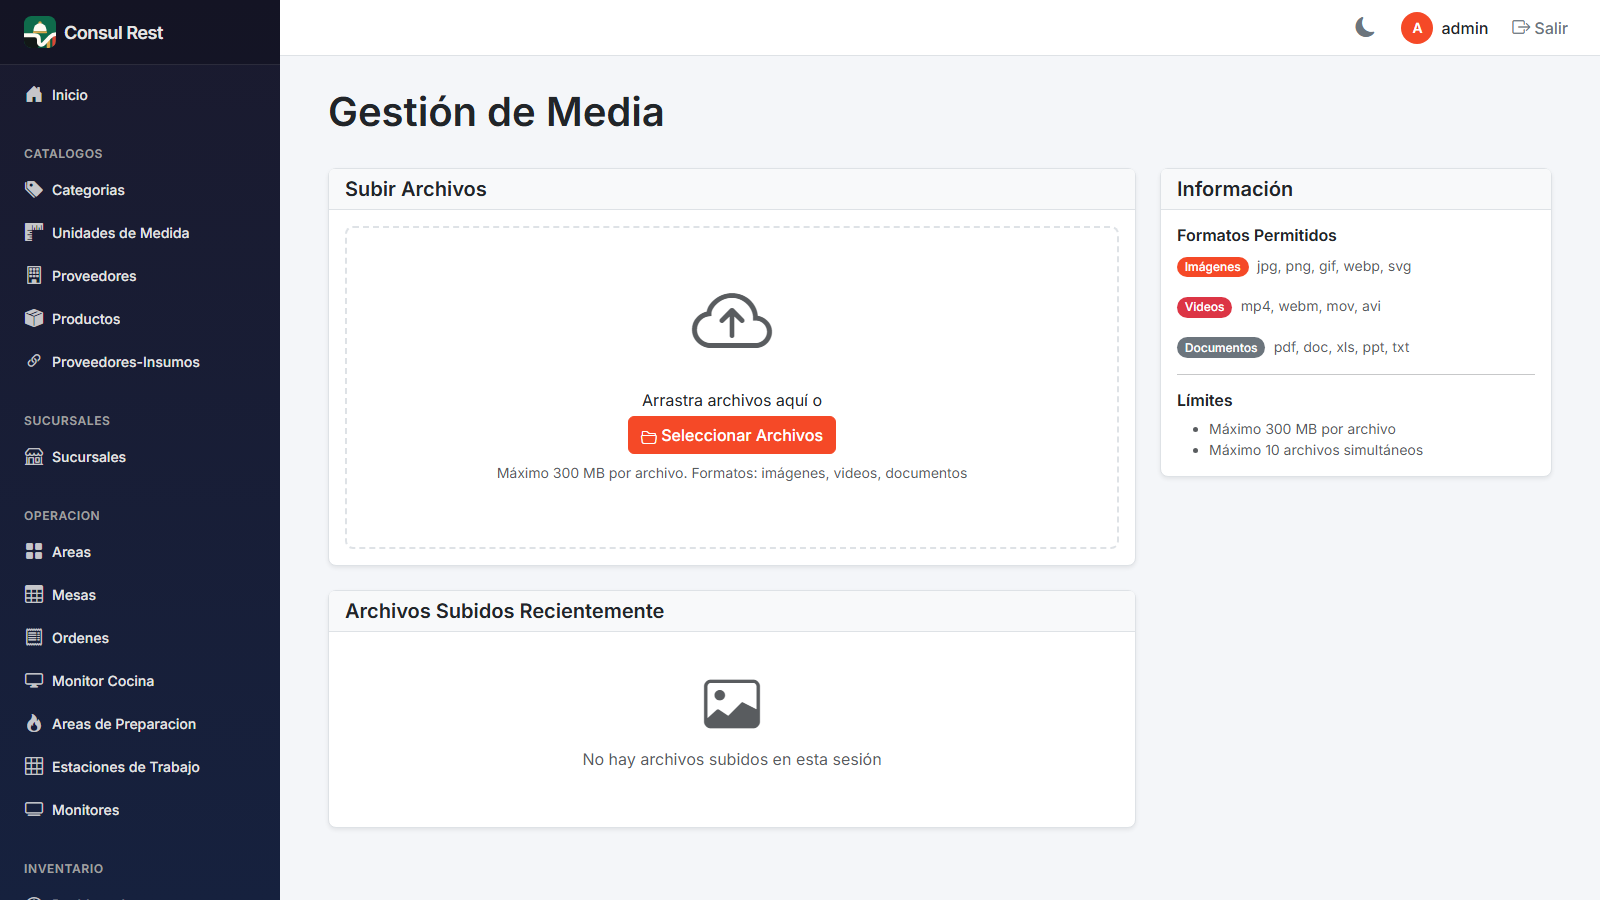The image size is (1600, 900).
Task: Navigate to Productos
Action: tap(140, 319)
